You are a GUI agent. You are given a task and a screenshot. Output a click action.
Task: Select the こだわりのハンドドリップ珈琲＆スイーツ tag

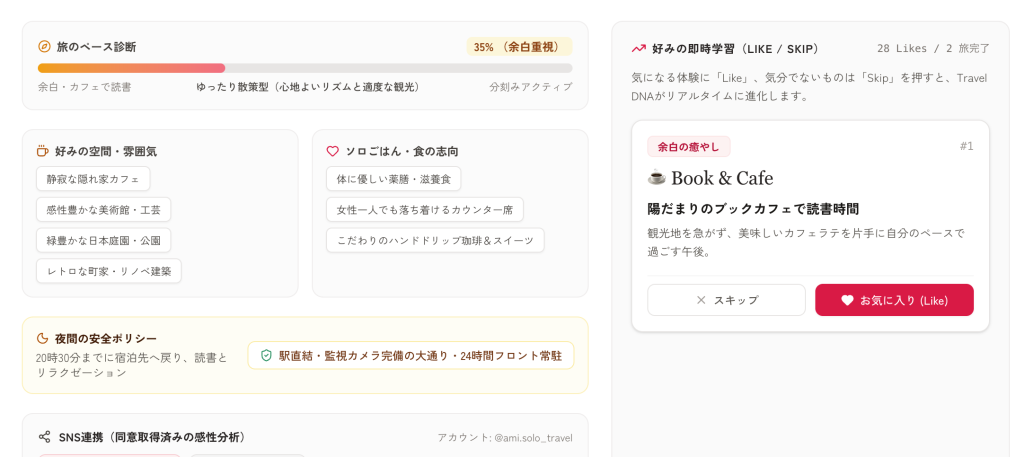point(435,240)
